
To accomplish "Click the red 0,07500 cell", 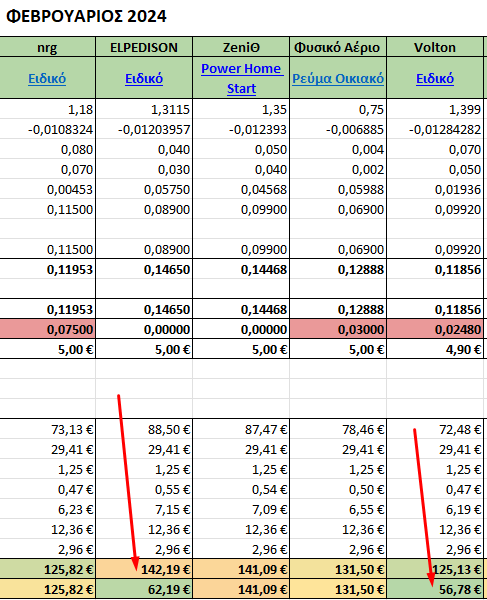I will click(47, 329).
